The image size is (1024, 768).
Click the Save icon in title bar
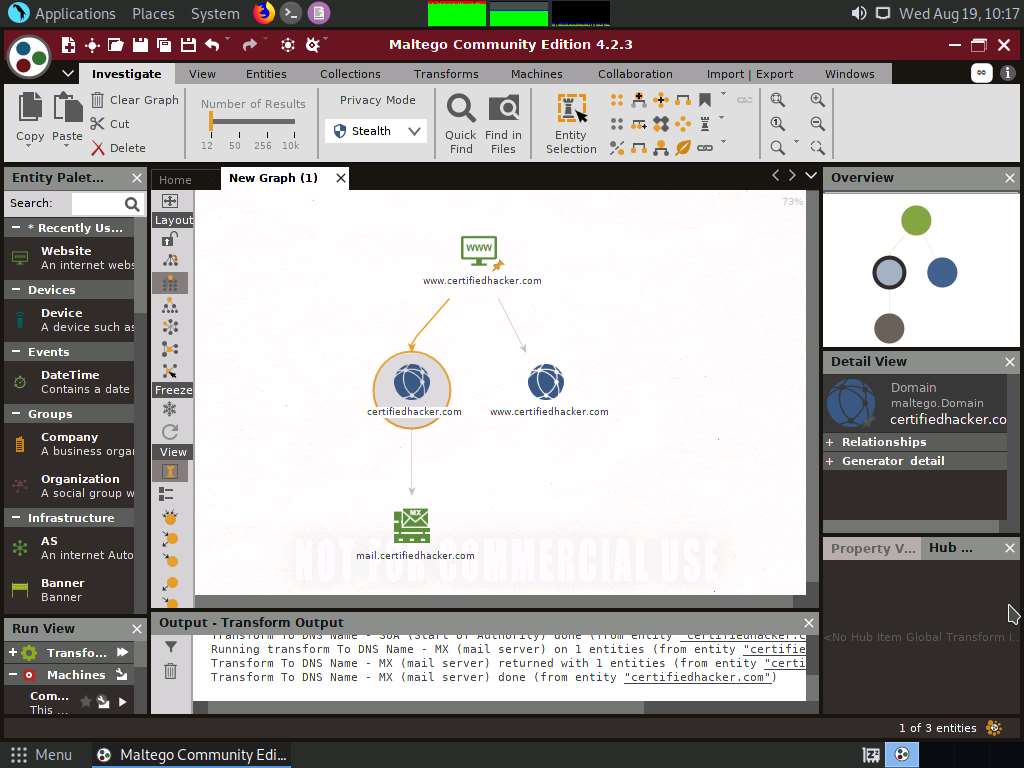pyautogui.click(x=140, y=44)
